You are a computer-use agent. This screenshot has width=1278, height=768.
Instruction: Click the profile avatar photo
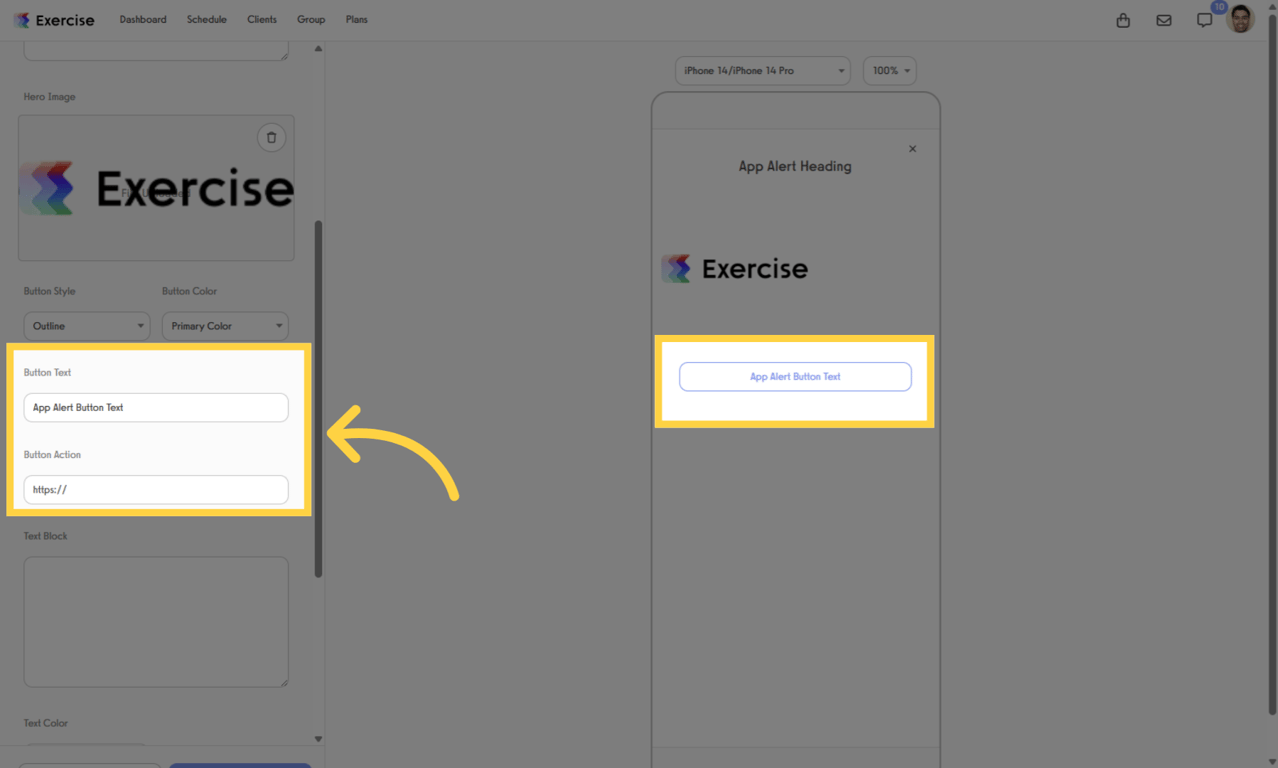tap(1240, 18)
